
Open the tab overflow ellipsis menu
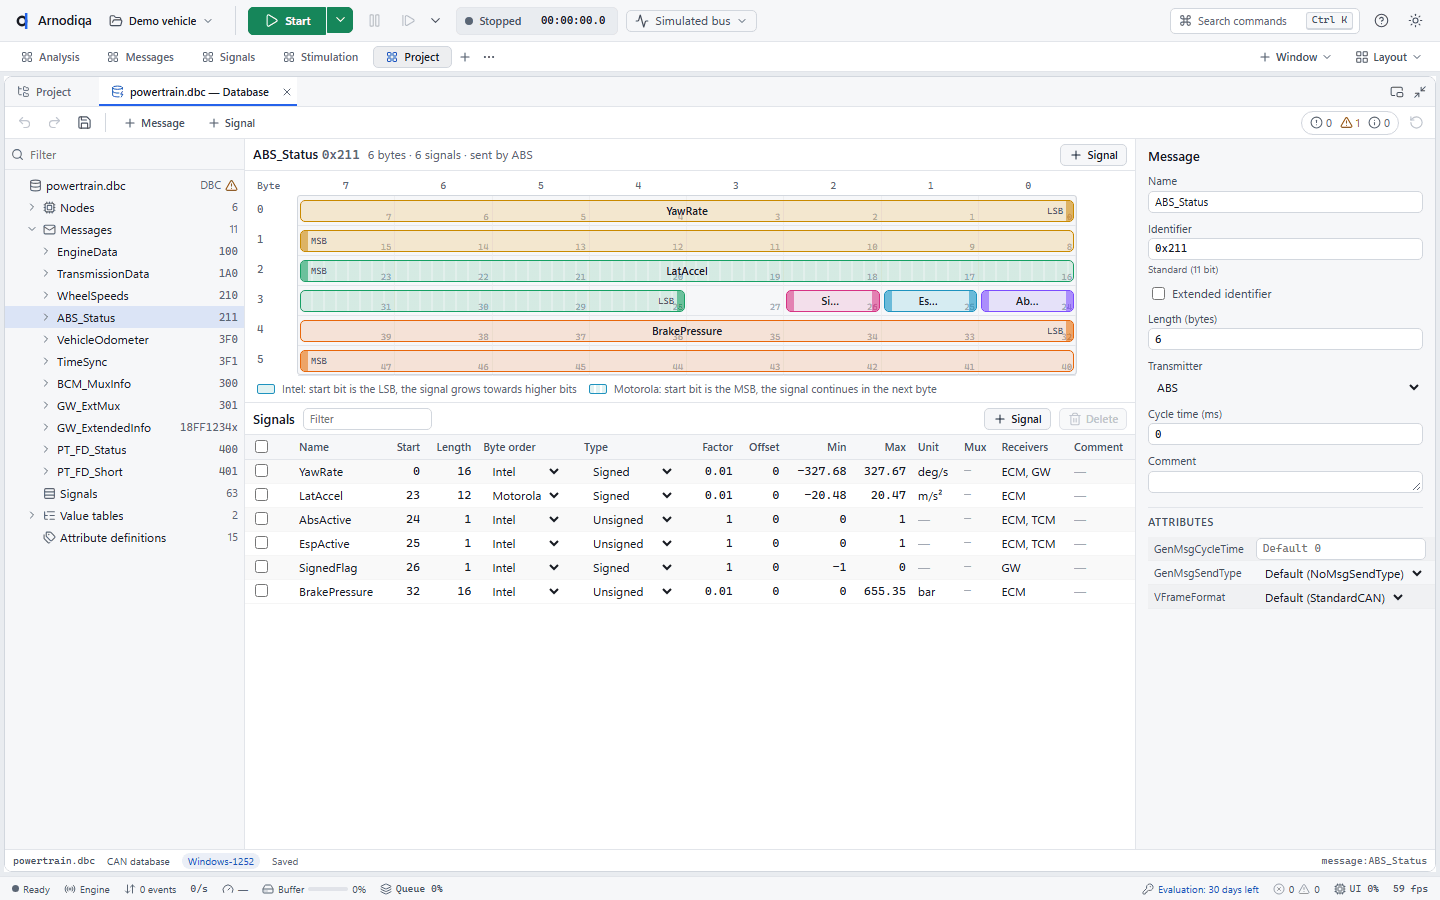[x=489, y=57]
